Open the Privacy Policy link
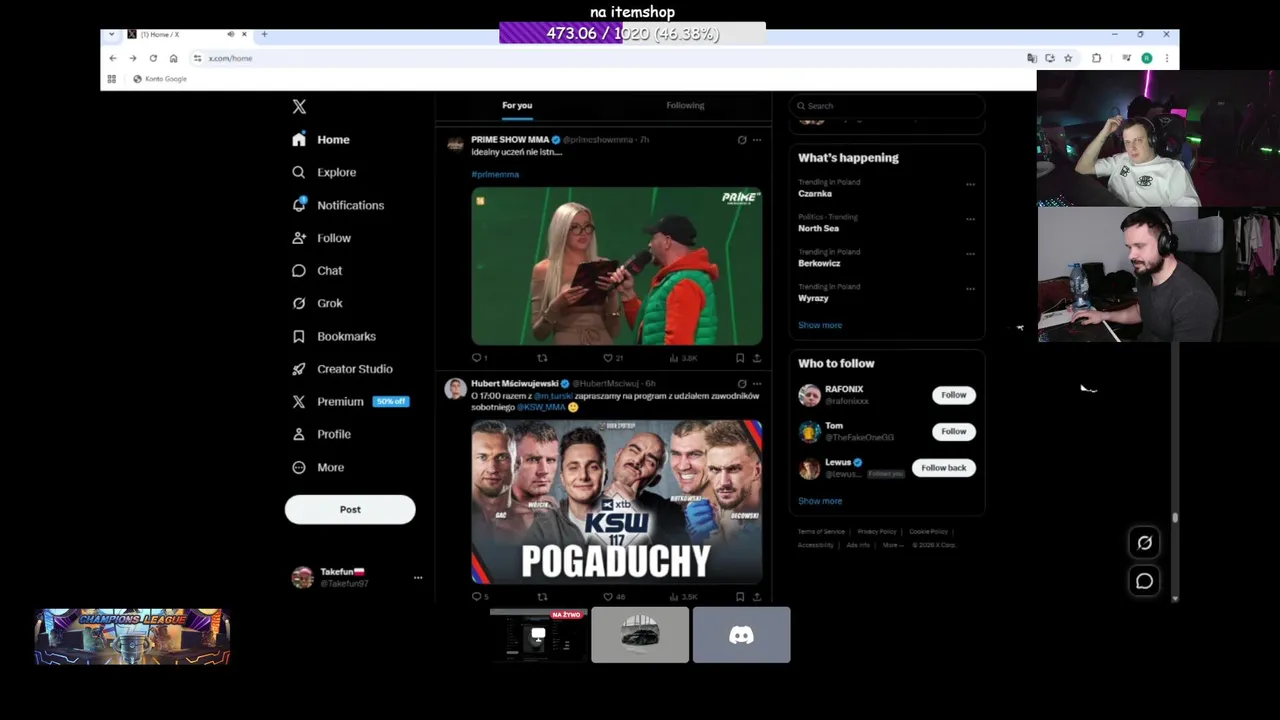Screen dimensions: 1280x720 click(877, 532)
